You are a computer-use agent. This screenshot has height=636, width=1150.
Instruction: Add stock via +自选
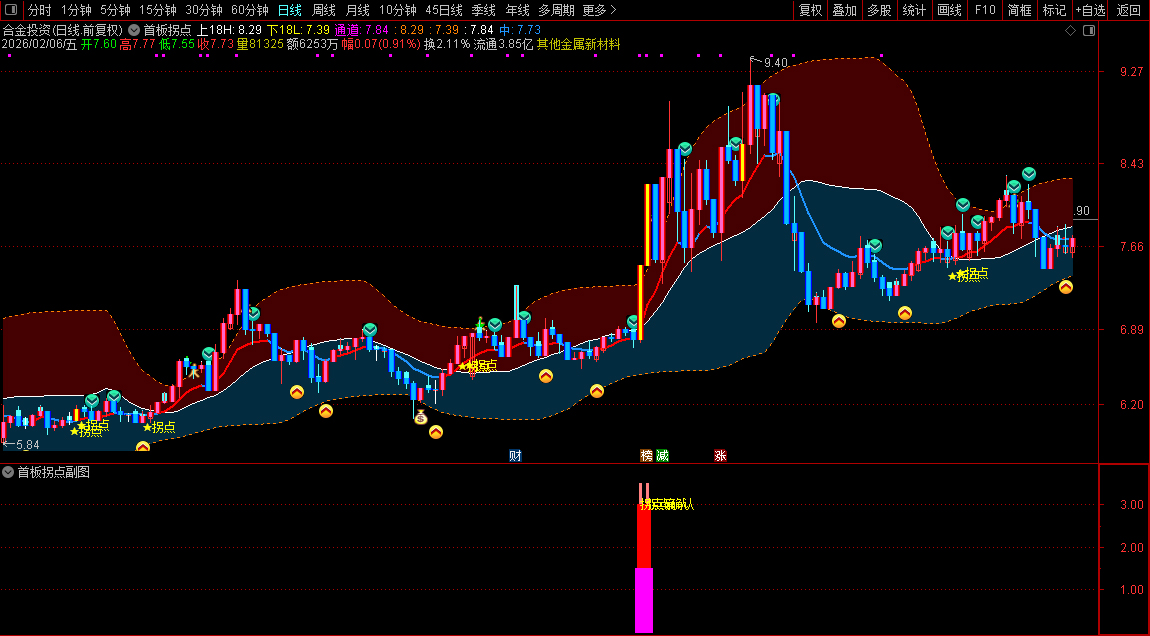pyautogui.click(x=1091, y=10)
